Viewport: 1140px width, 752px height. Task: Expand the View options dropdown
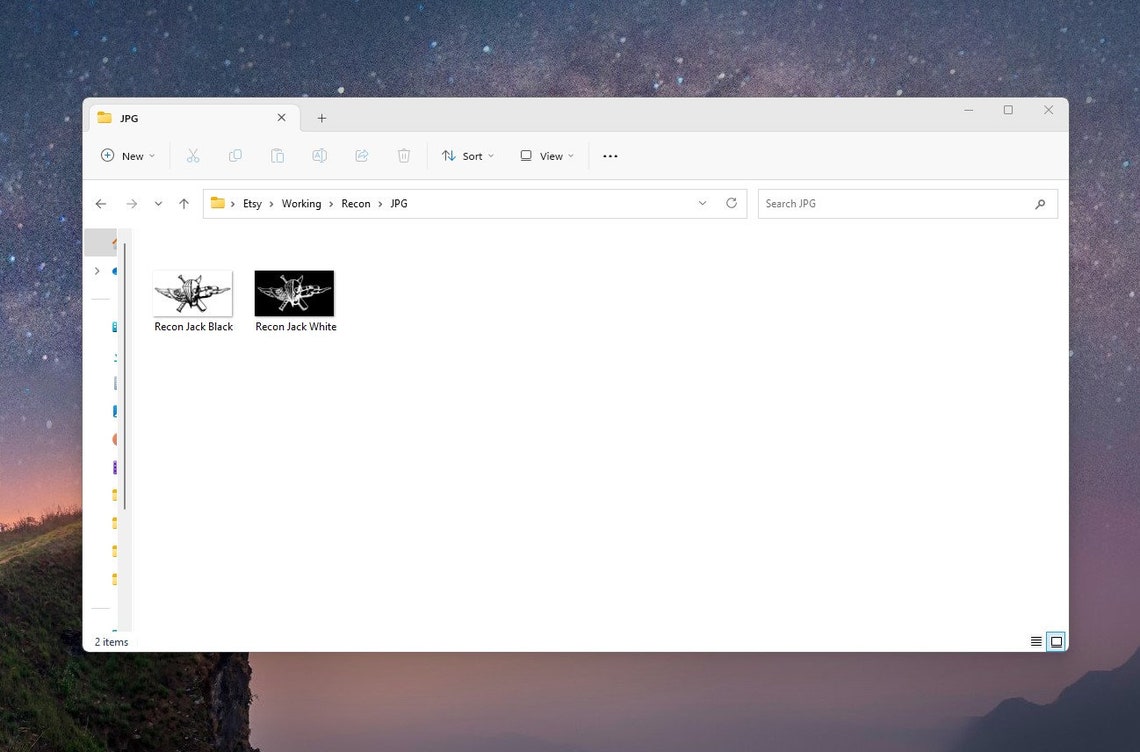547,156
